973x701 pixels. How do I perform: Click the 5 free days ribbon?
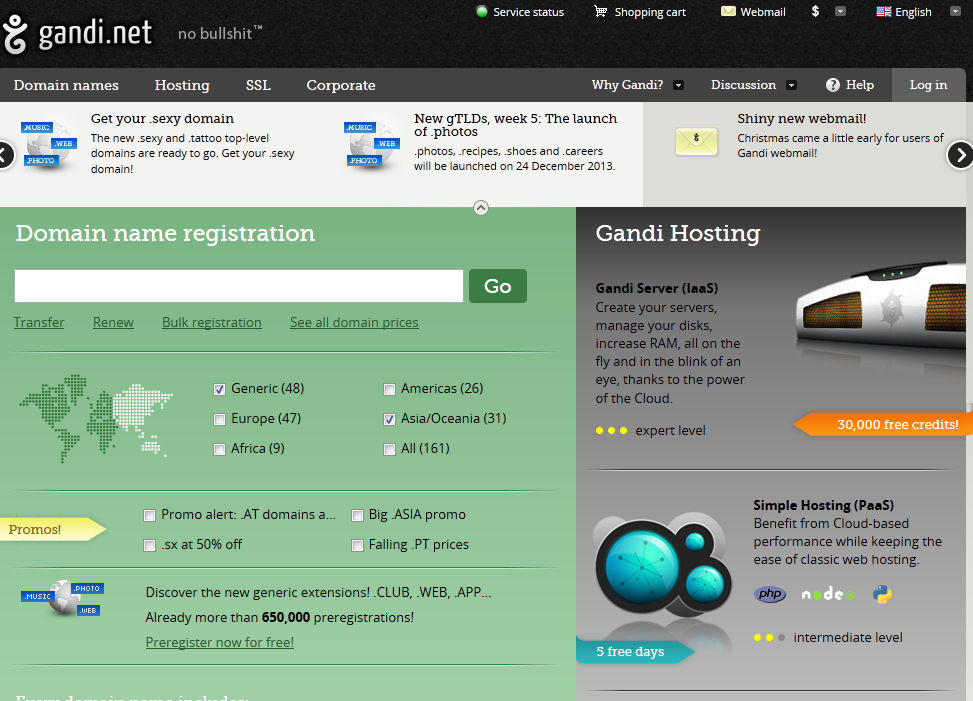coord(635,651)
